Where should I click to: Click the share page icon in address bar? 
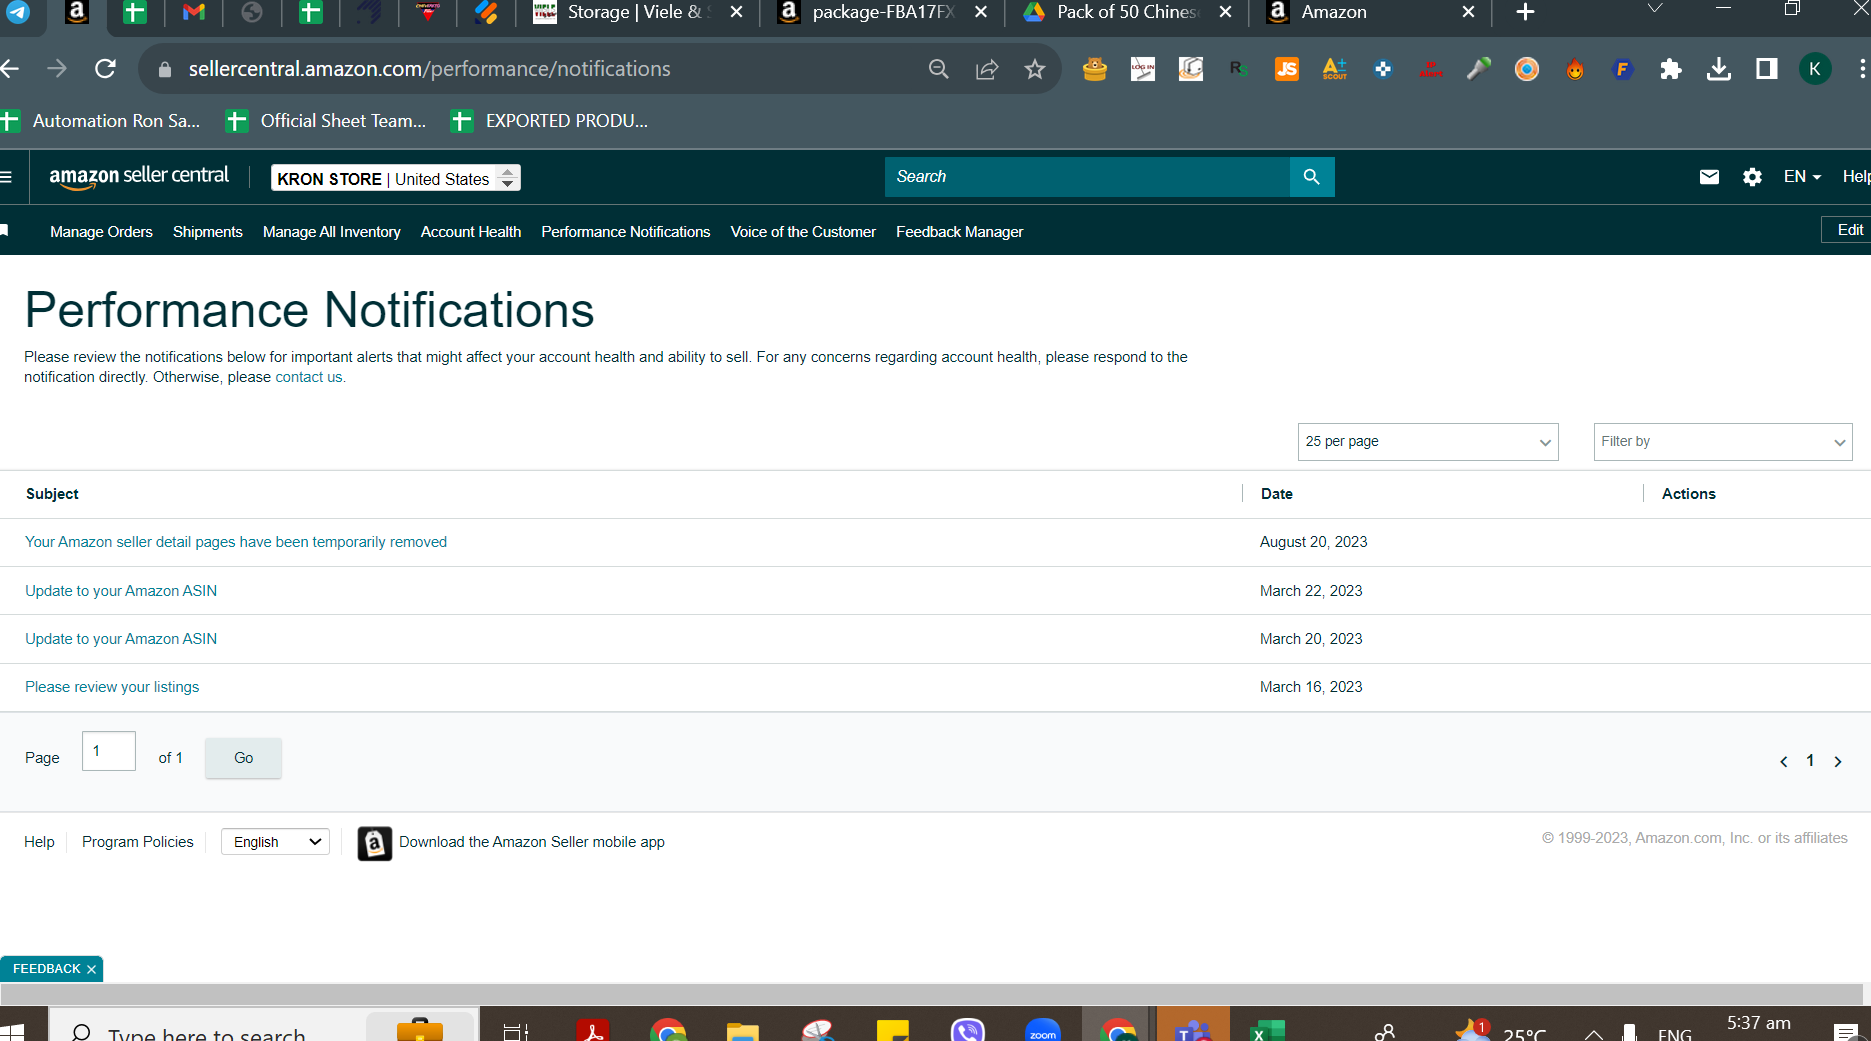click(987, 69)
